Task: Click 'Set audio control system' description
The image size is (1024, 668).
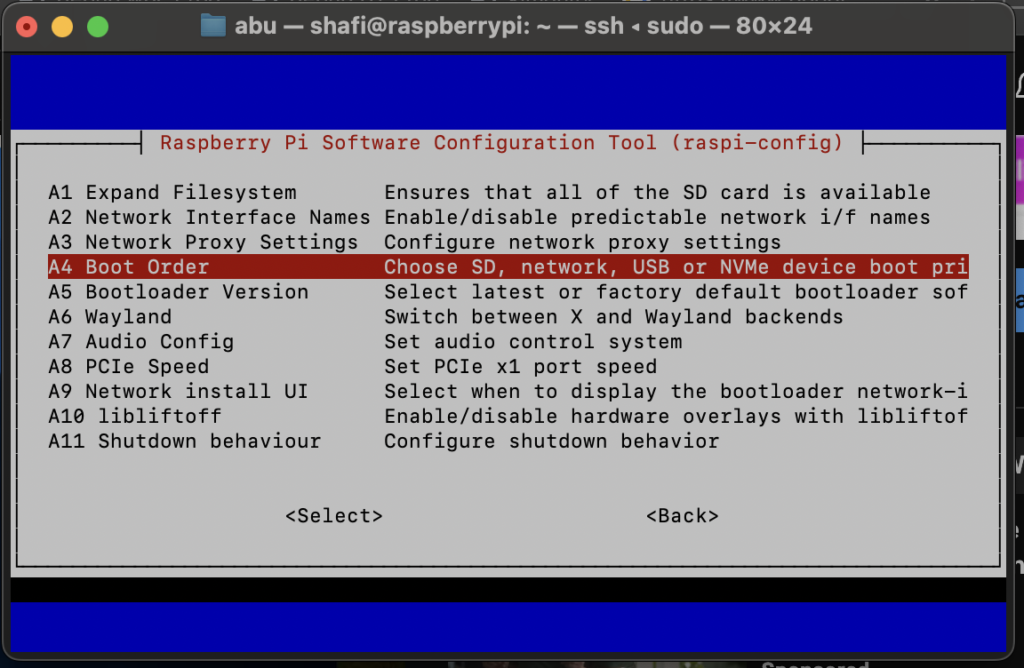Action: coord(533,342)
